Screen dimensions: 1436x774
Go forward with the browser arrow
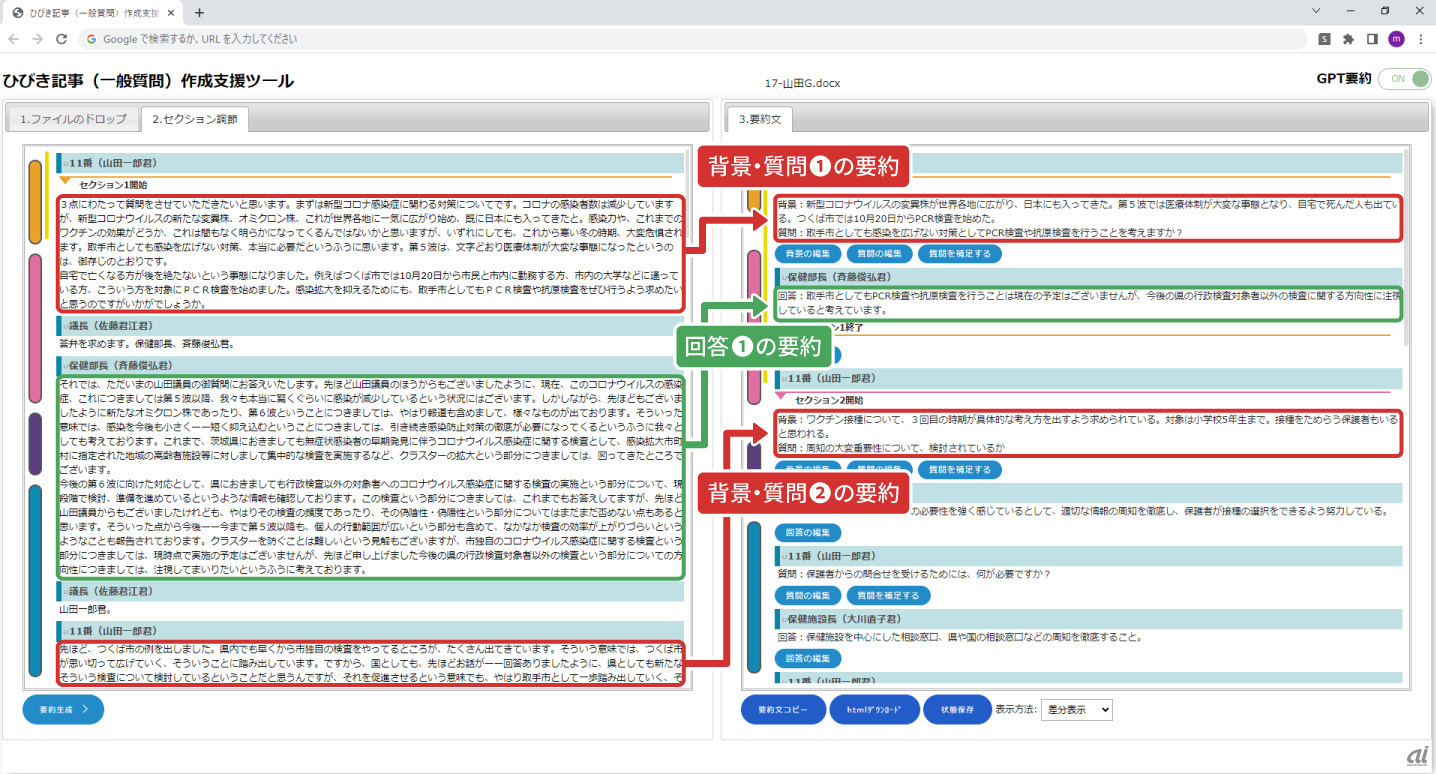(38, 39)
